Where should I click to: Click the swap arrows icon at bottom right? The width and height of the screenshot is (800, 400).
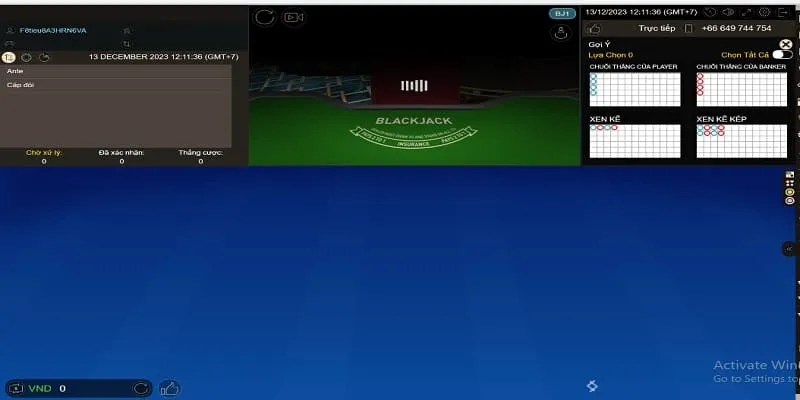coord(592,386)
